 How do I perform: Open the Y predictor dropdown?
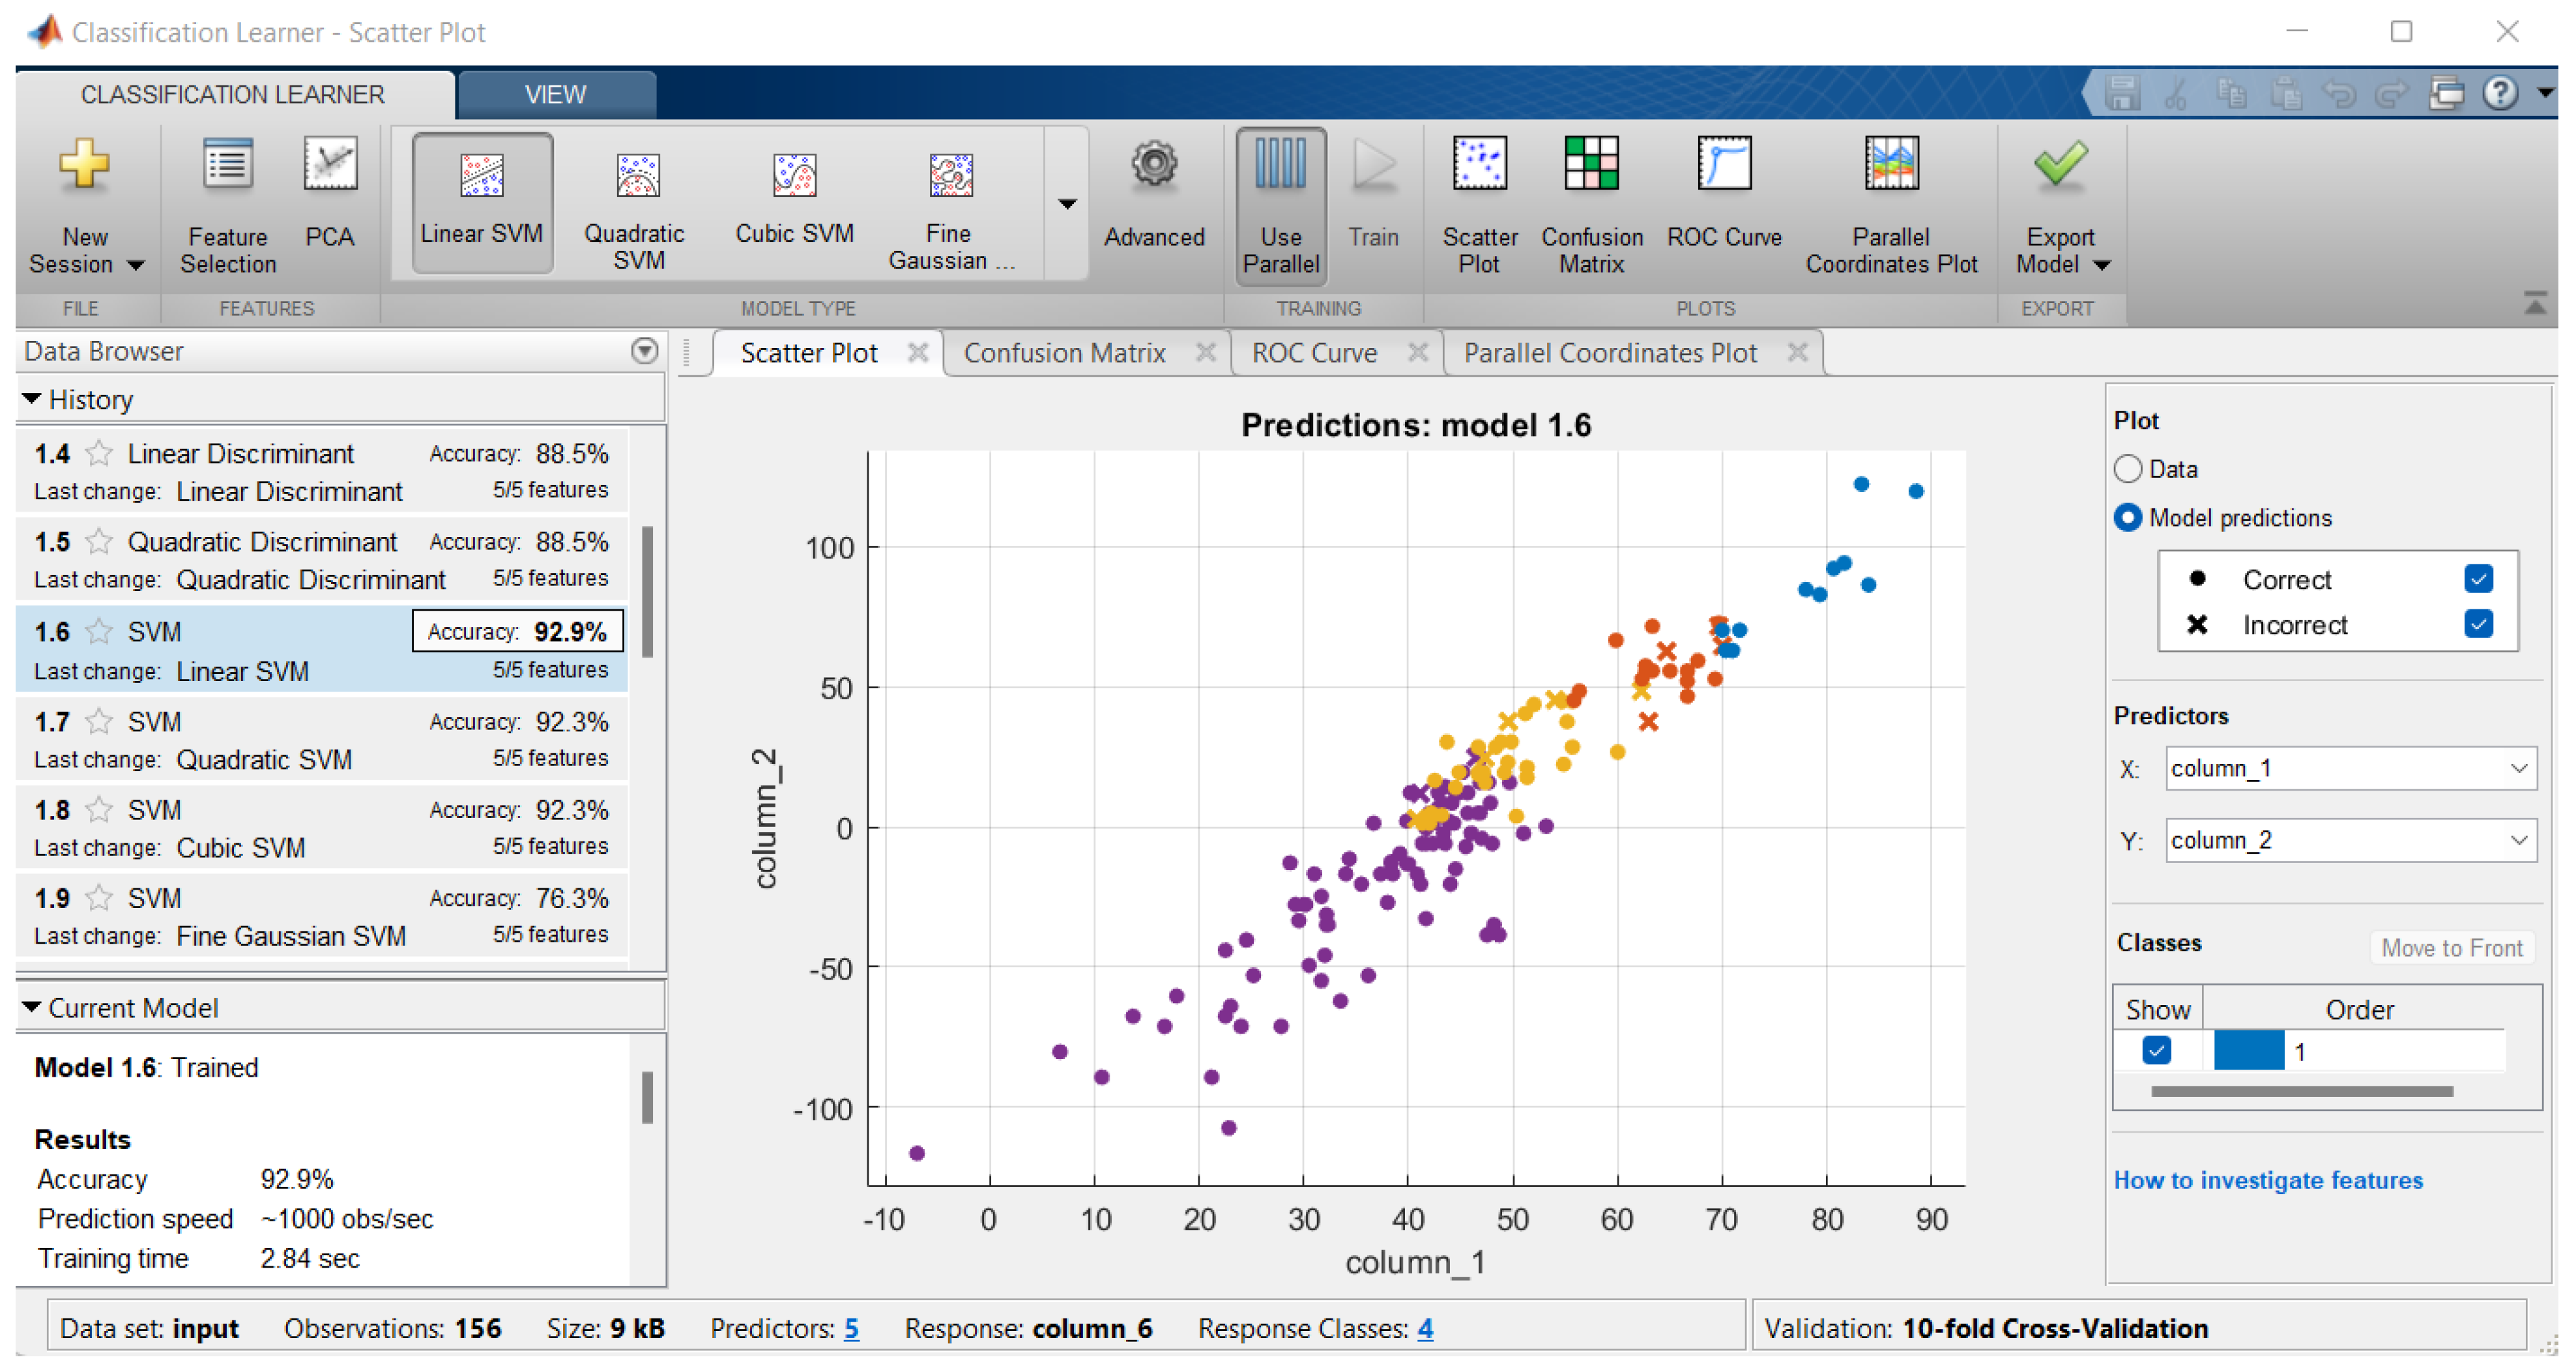pyautogui.click(x=2350, y=841)
